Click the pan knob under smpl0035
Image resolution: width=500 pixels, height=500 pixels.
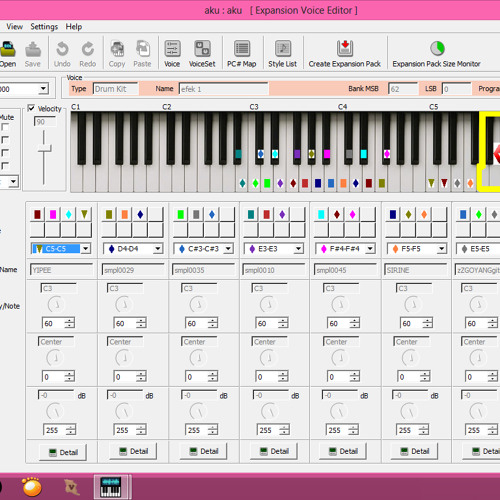[x=198, y=358]
